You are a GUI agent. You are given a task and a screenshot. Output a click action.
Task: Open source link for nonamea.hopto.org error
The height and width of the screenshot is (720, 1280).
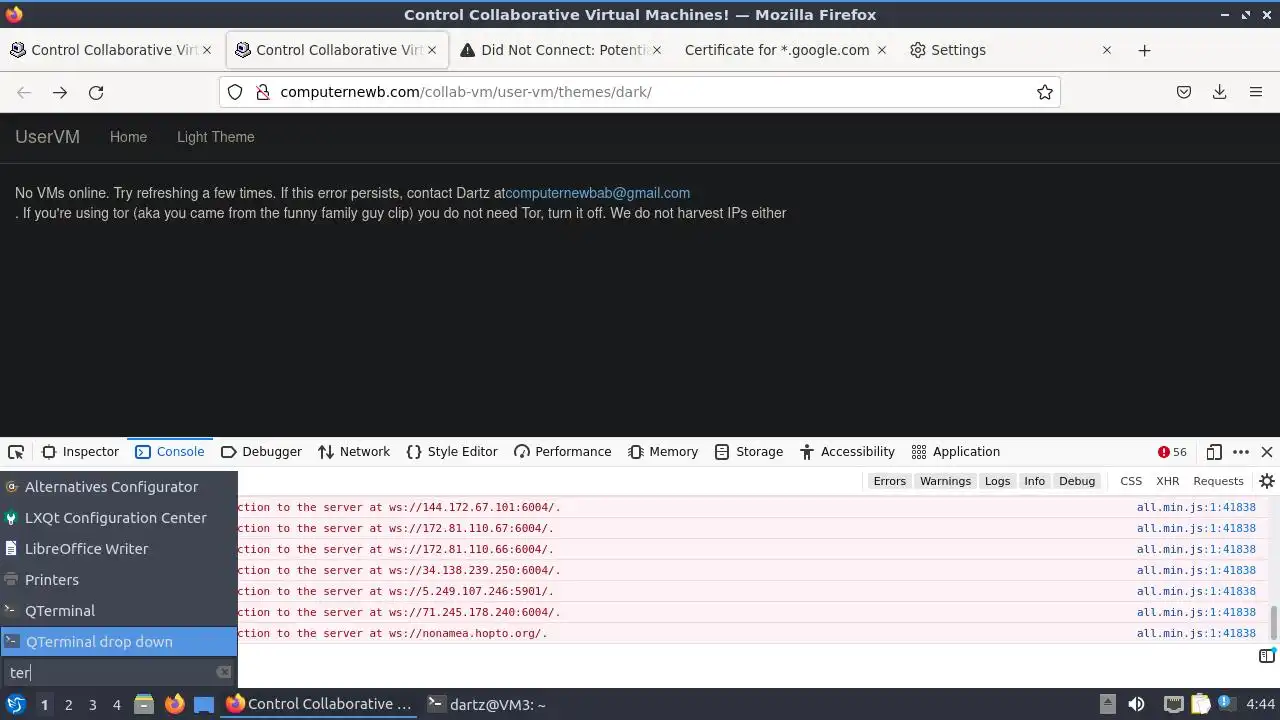point(1196,633)
